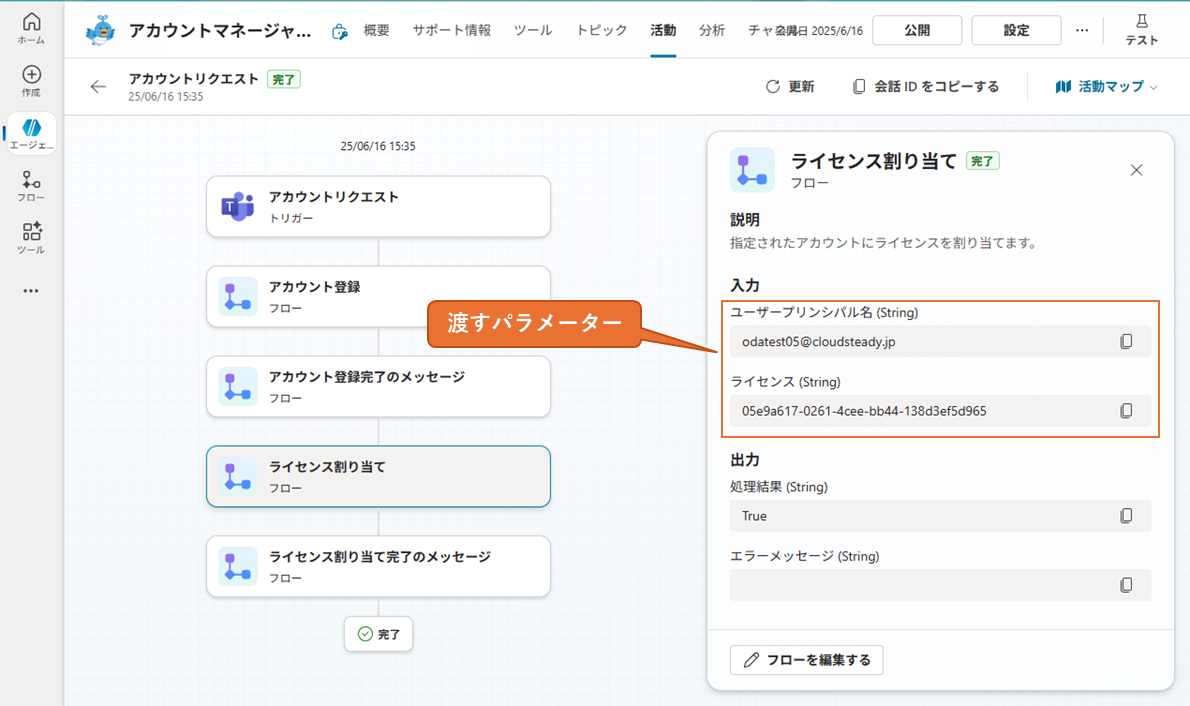Click the odatest05@cloudsteady.jp input value
The width and height of the screenshot is (1190, 706).
click(x=940, y=342)
